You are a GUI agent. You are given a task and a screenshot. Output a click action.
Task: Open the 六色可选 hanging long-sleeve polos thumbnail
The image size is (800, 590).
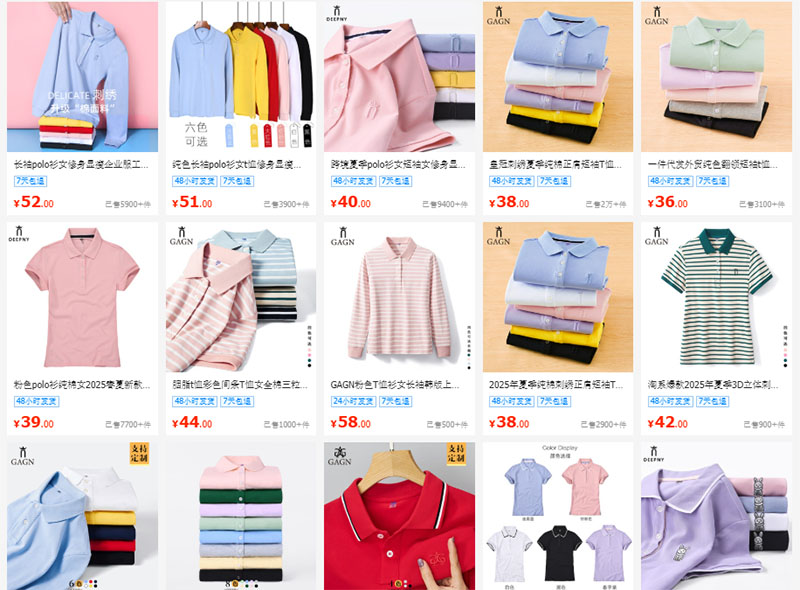coord(241,77)
